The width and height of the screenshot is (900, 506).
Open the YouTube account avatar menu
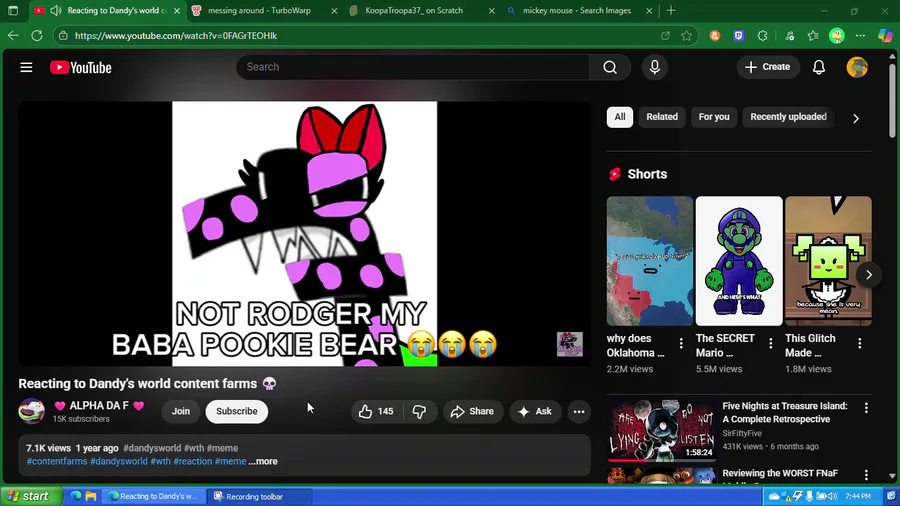point(857,67)
